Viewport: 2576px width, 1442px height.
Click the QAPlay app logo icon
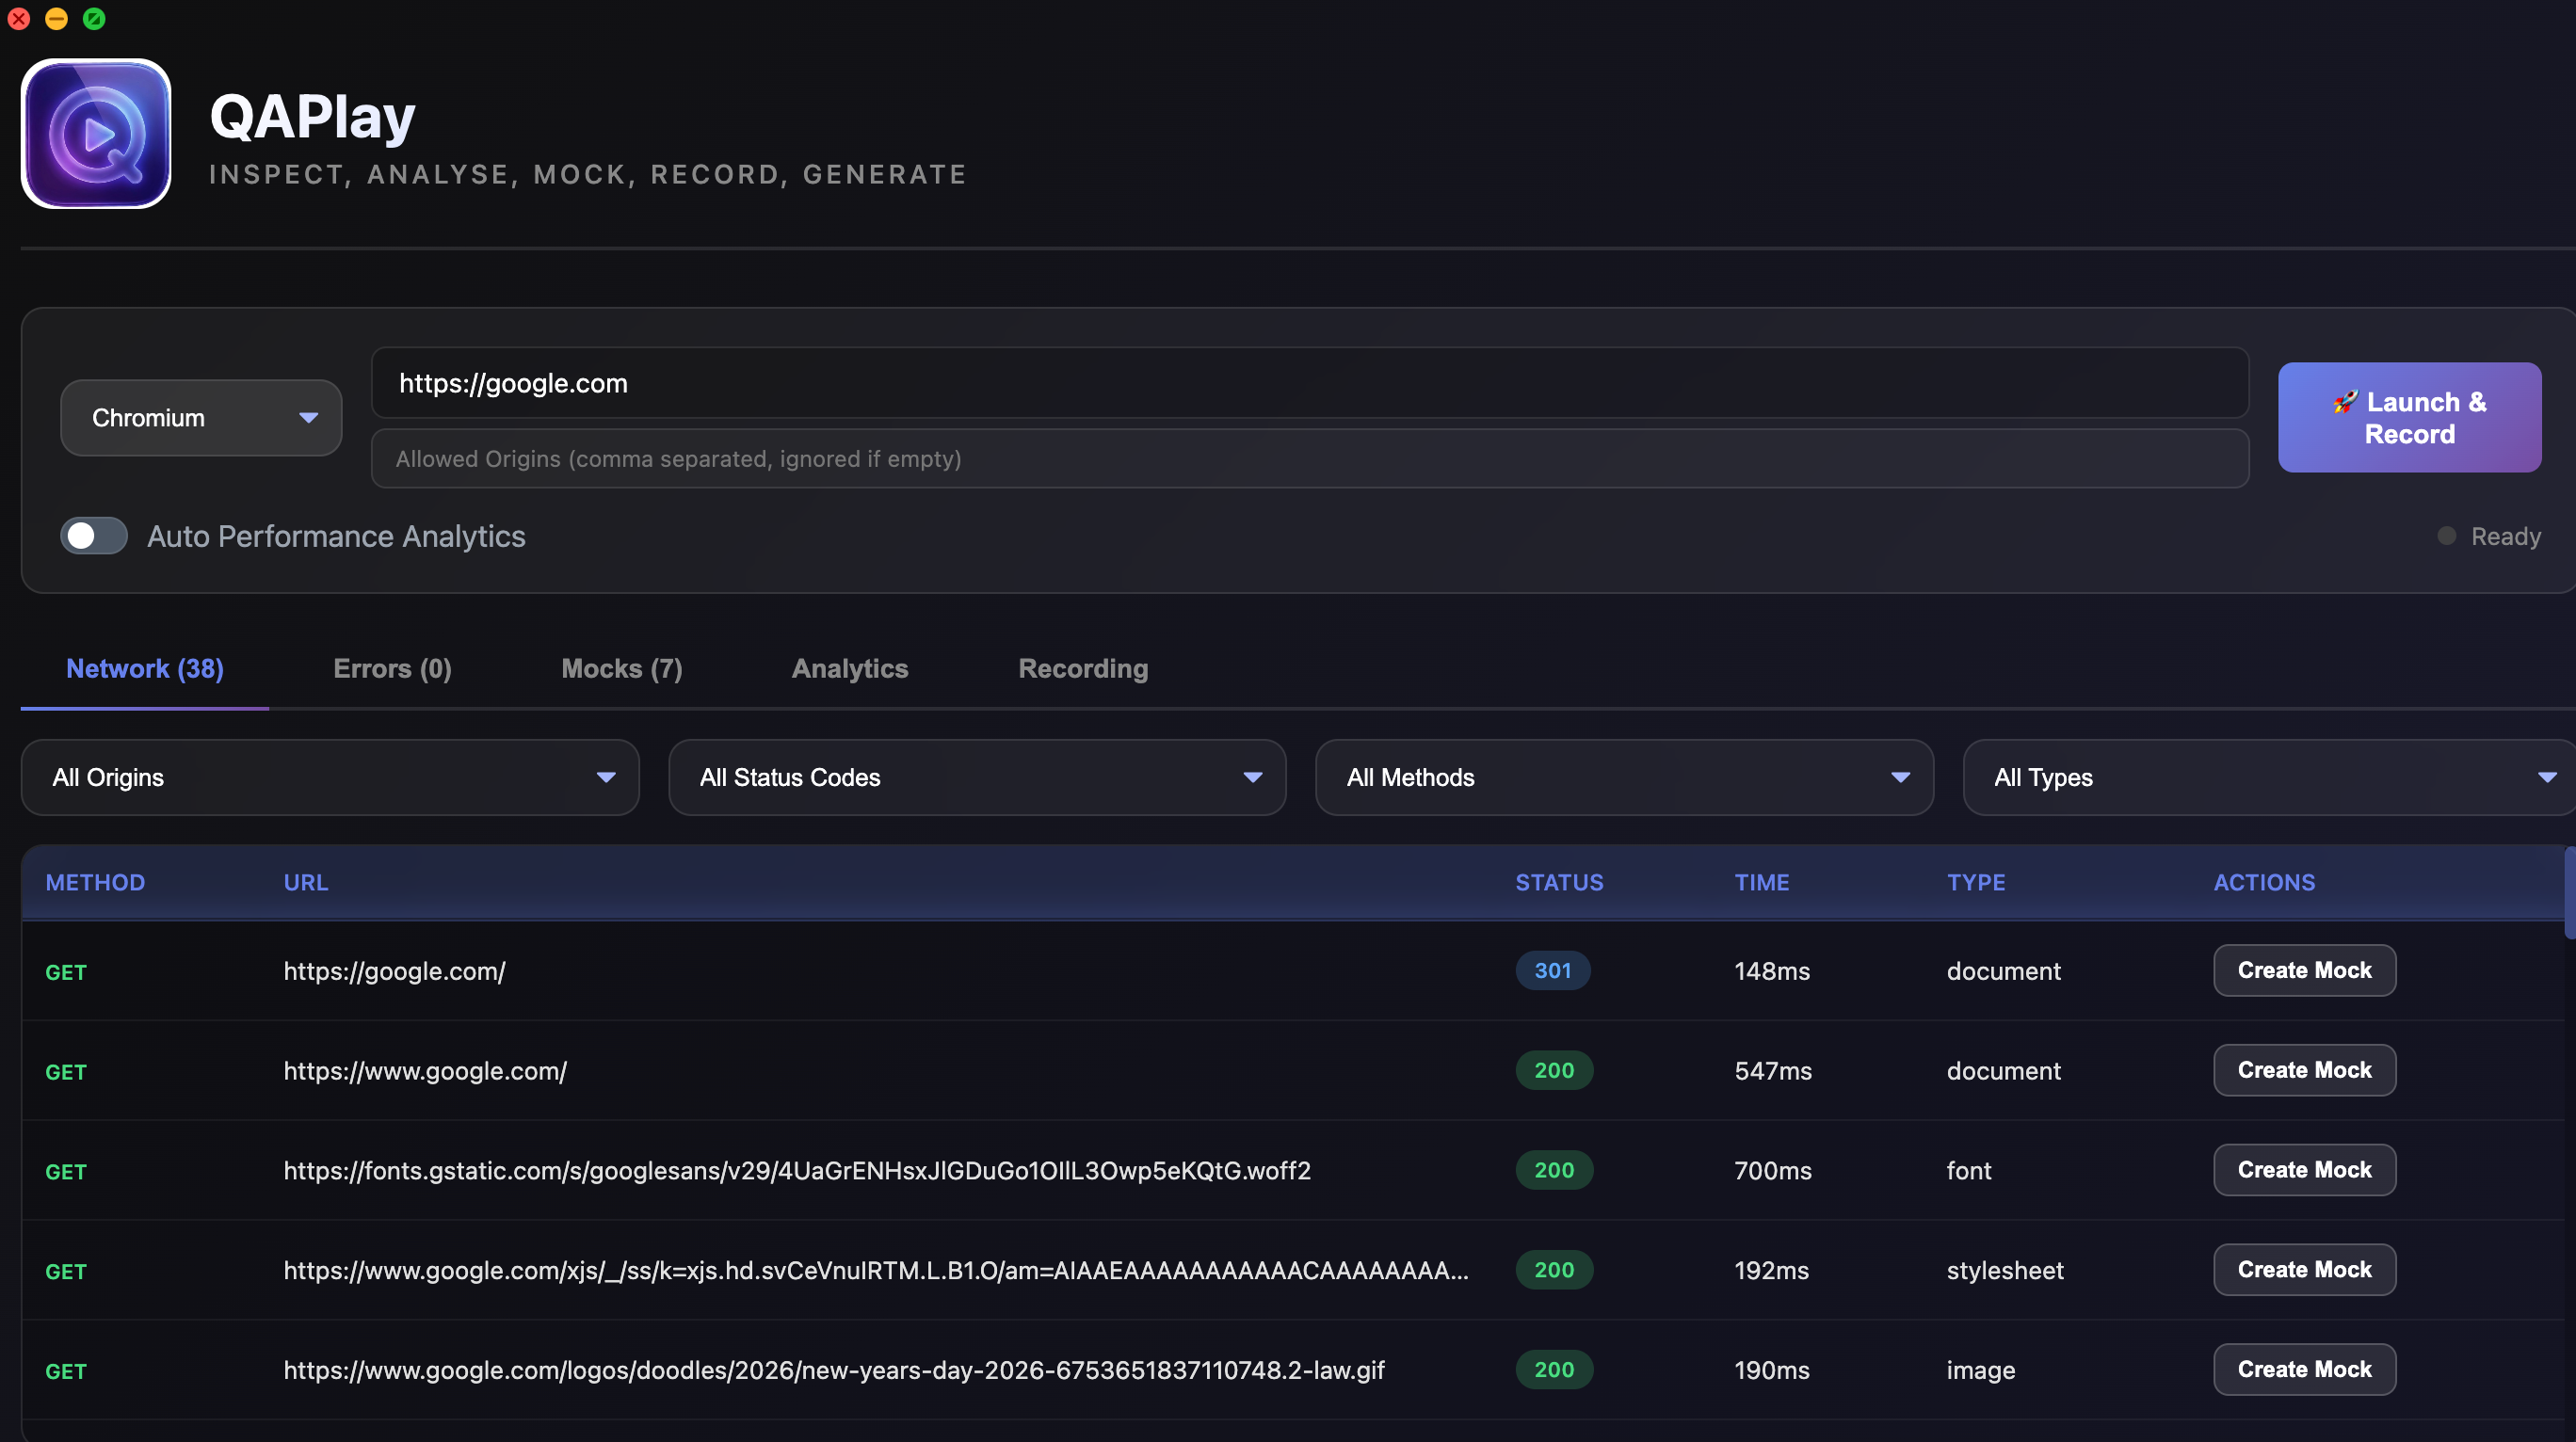pyautogui.click(x=96, y=133)
